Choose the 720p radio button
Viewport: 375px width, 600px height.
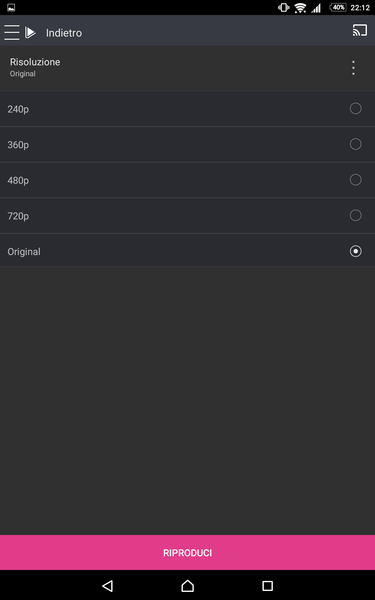(355, 215)
